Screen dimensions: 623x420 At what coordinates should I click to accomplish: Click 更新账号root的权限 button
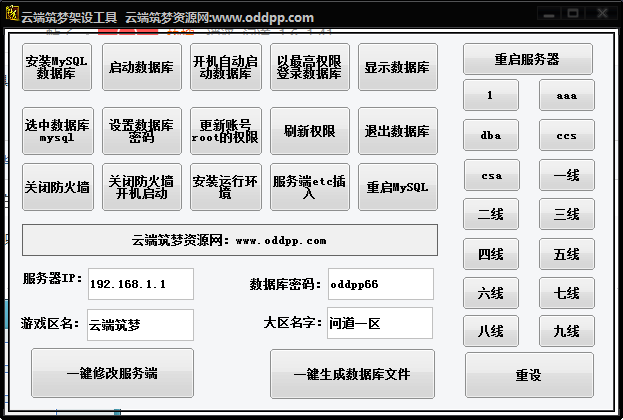click(226, 131)
